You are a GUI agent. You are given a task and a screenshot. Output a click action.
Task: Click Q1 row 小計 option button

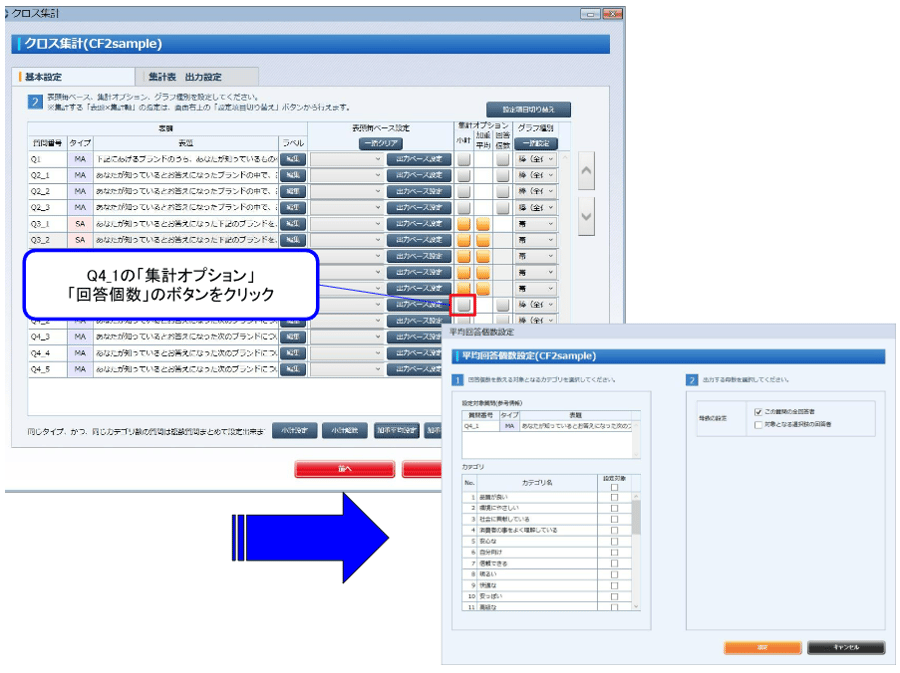[464, 159]
